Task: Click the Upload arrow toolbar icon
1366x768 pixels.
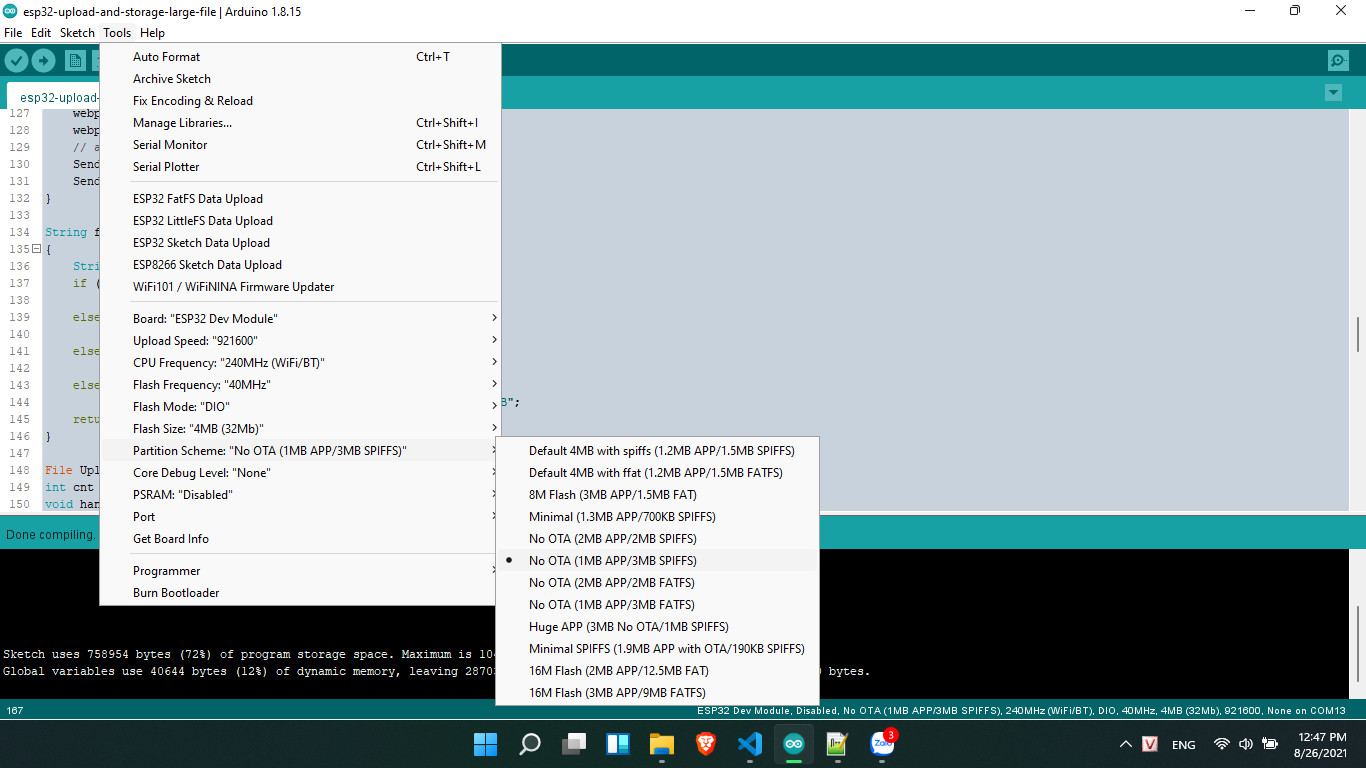Action: (43, 60)
